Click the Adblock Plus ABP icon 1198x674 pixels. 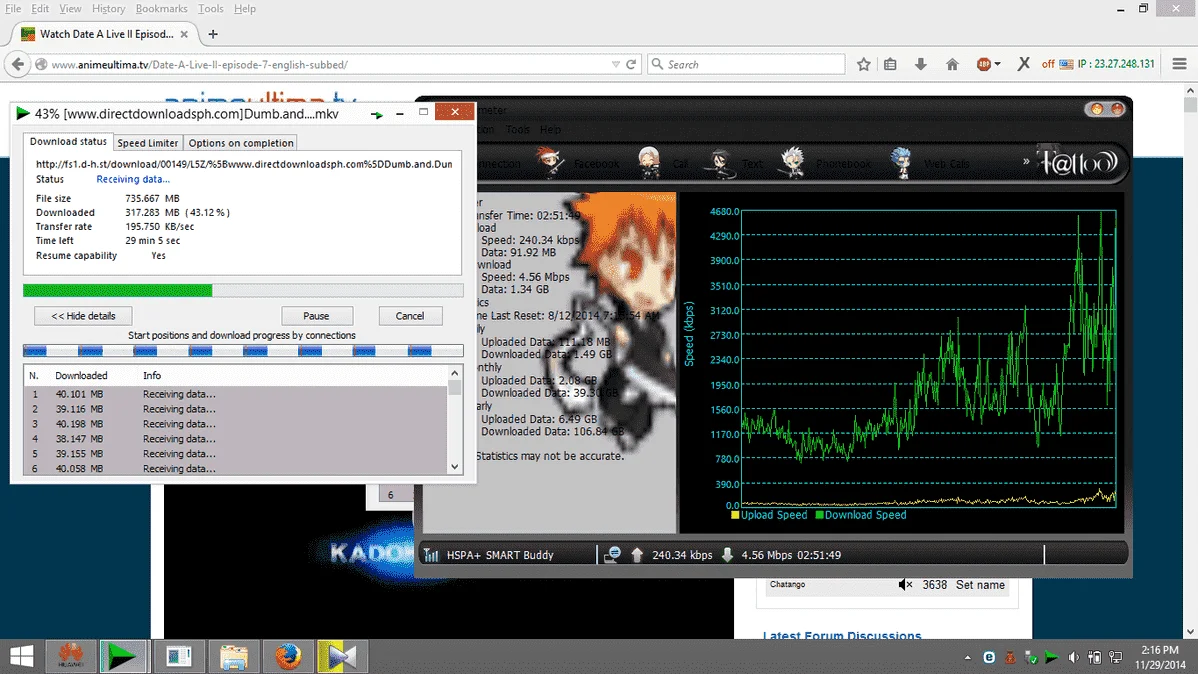(983, 64)
